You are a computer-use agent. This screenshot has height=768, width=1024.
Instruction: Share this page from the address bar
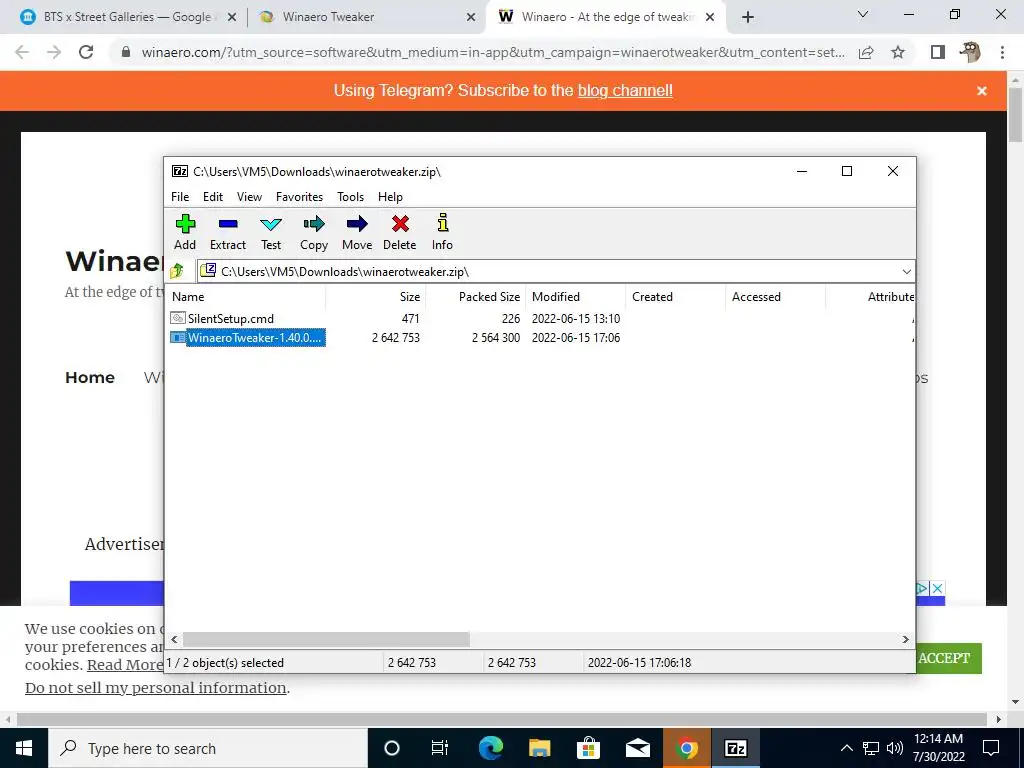(x=866, y=52)
